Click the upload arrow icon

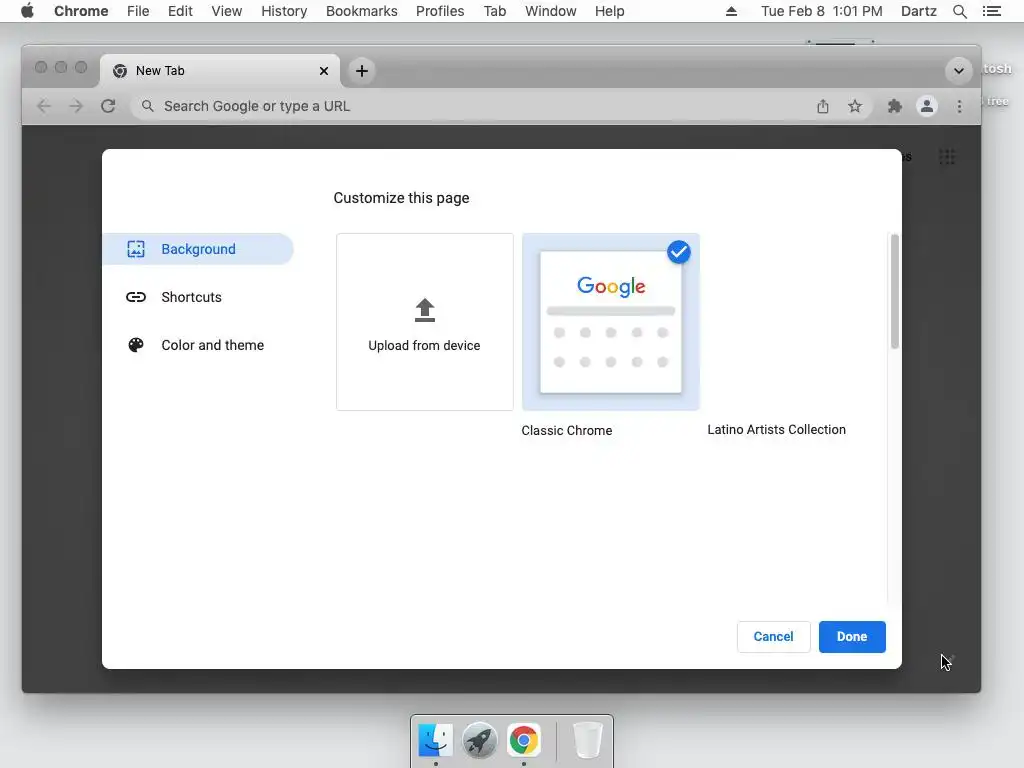(425, 310)
